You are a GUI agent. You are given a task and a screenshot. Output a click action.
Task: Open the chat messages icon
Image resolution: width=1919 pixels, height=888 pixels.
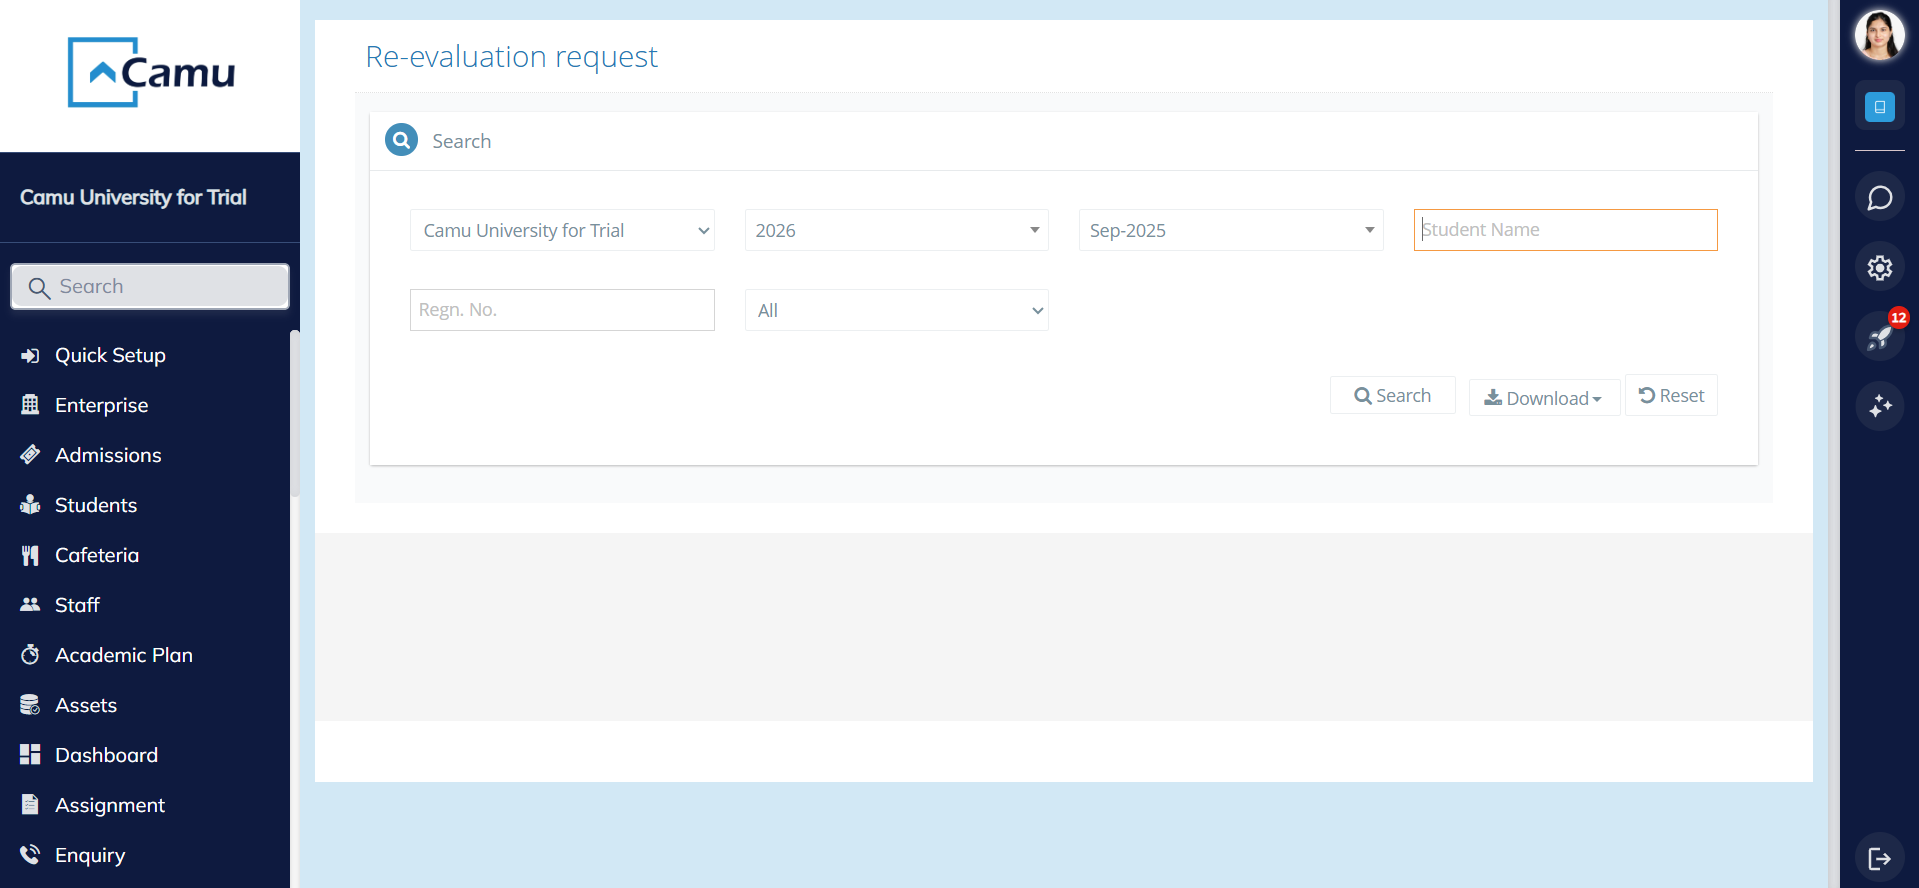point(1879,198)
